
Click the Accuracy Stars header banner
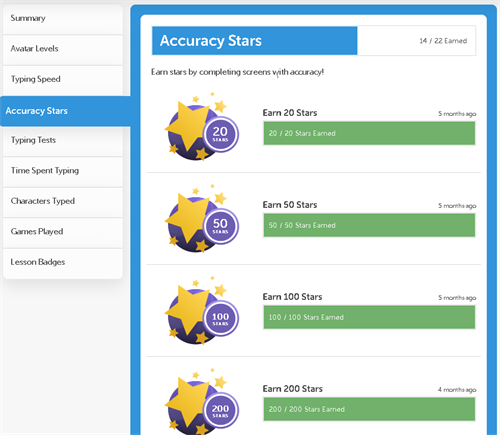point(255,41)
